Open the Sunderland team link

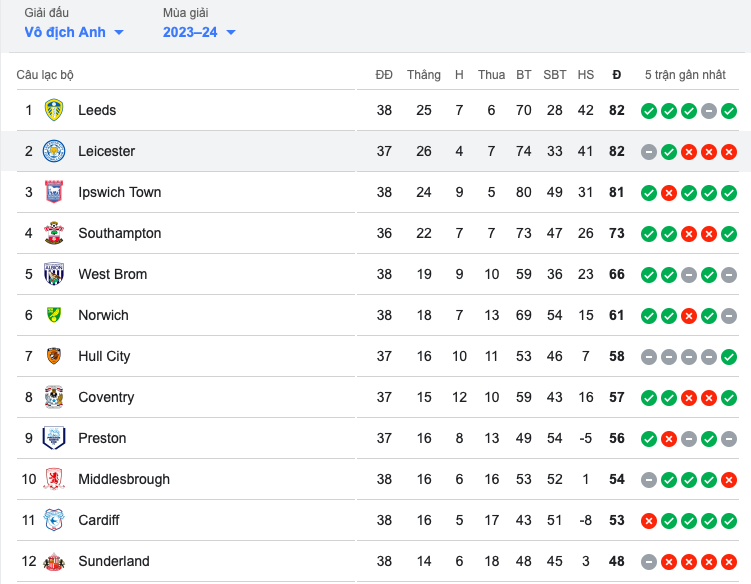point(113,561)
